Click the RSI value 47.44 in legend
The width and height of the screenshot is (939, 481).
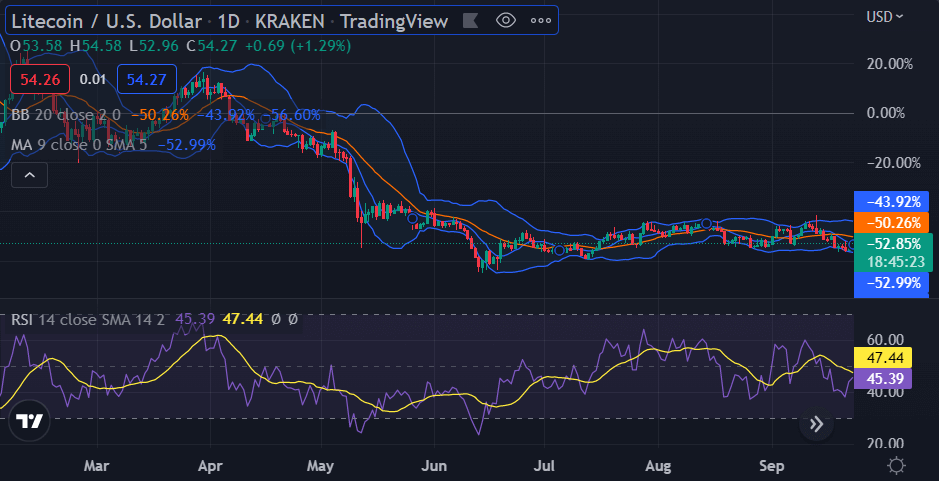tap(243, 320)
